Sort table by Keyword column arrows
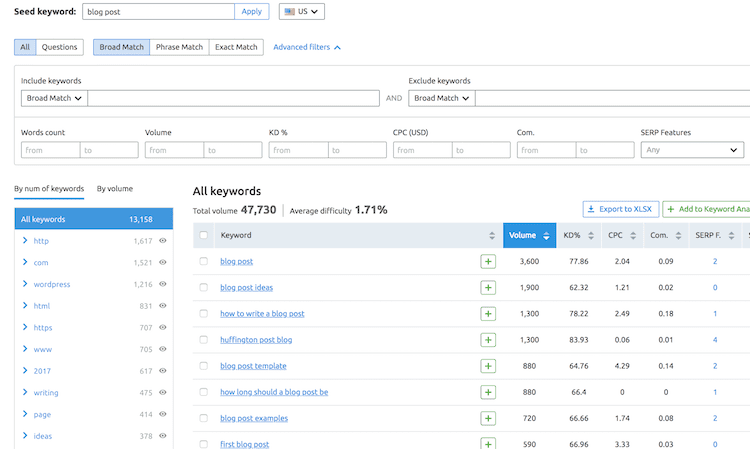Image resolution: width=750 pixels, height=449 pixels. coord(492,235)
